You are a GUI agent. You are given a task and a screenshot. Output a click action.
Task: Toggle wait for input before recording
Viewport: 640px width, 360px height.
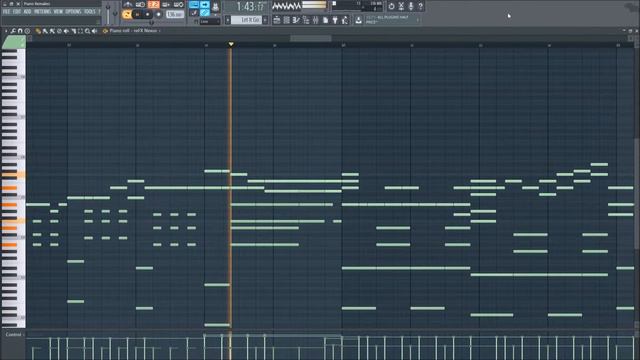[140, 4]
